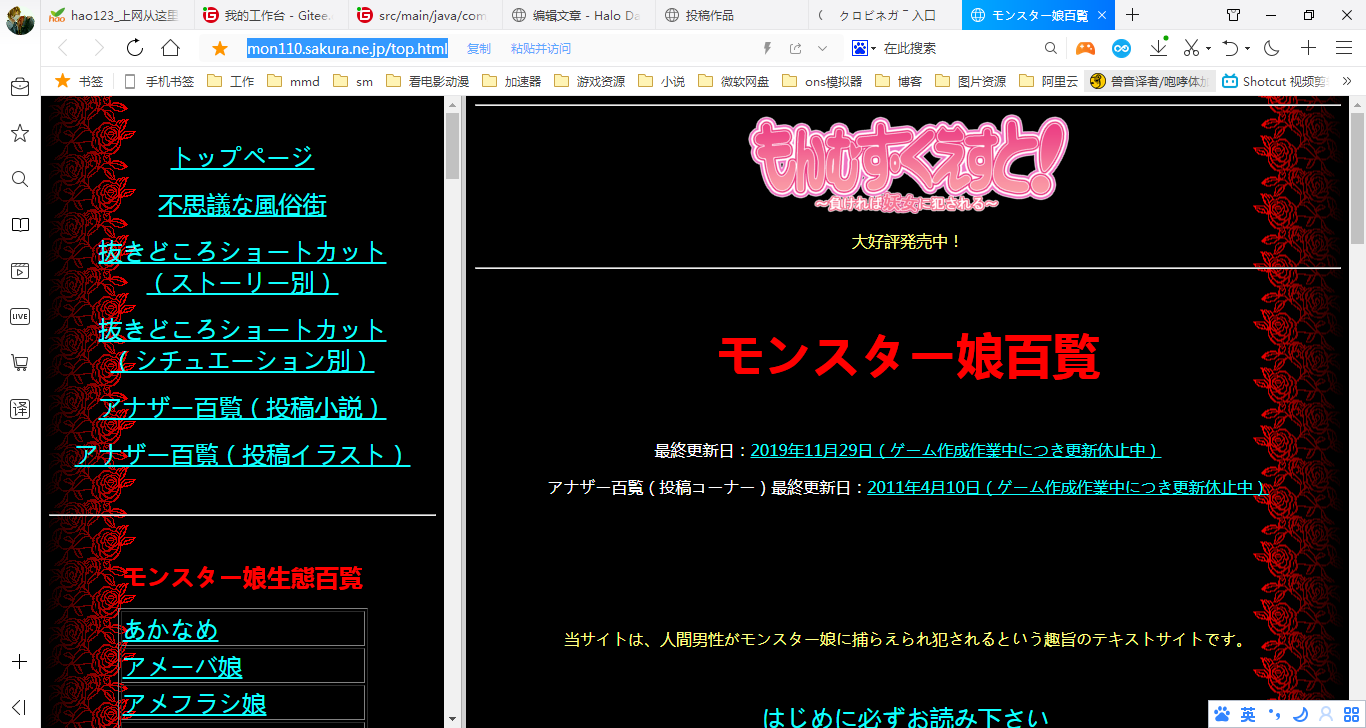The width and height of the screenshot is (1366, 728).
Task: Click the bookmark star in address bar
Action: 220,48
